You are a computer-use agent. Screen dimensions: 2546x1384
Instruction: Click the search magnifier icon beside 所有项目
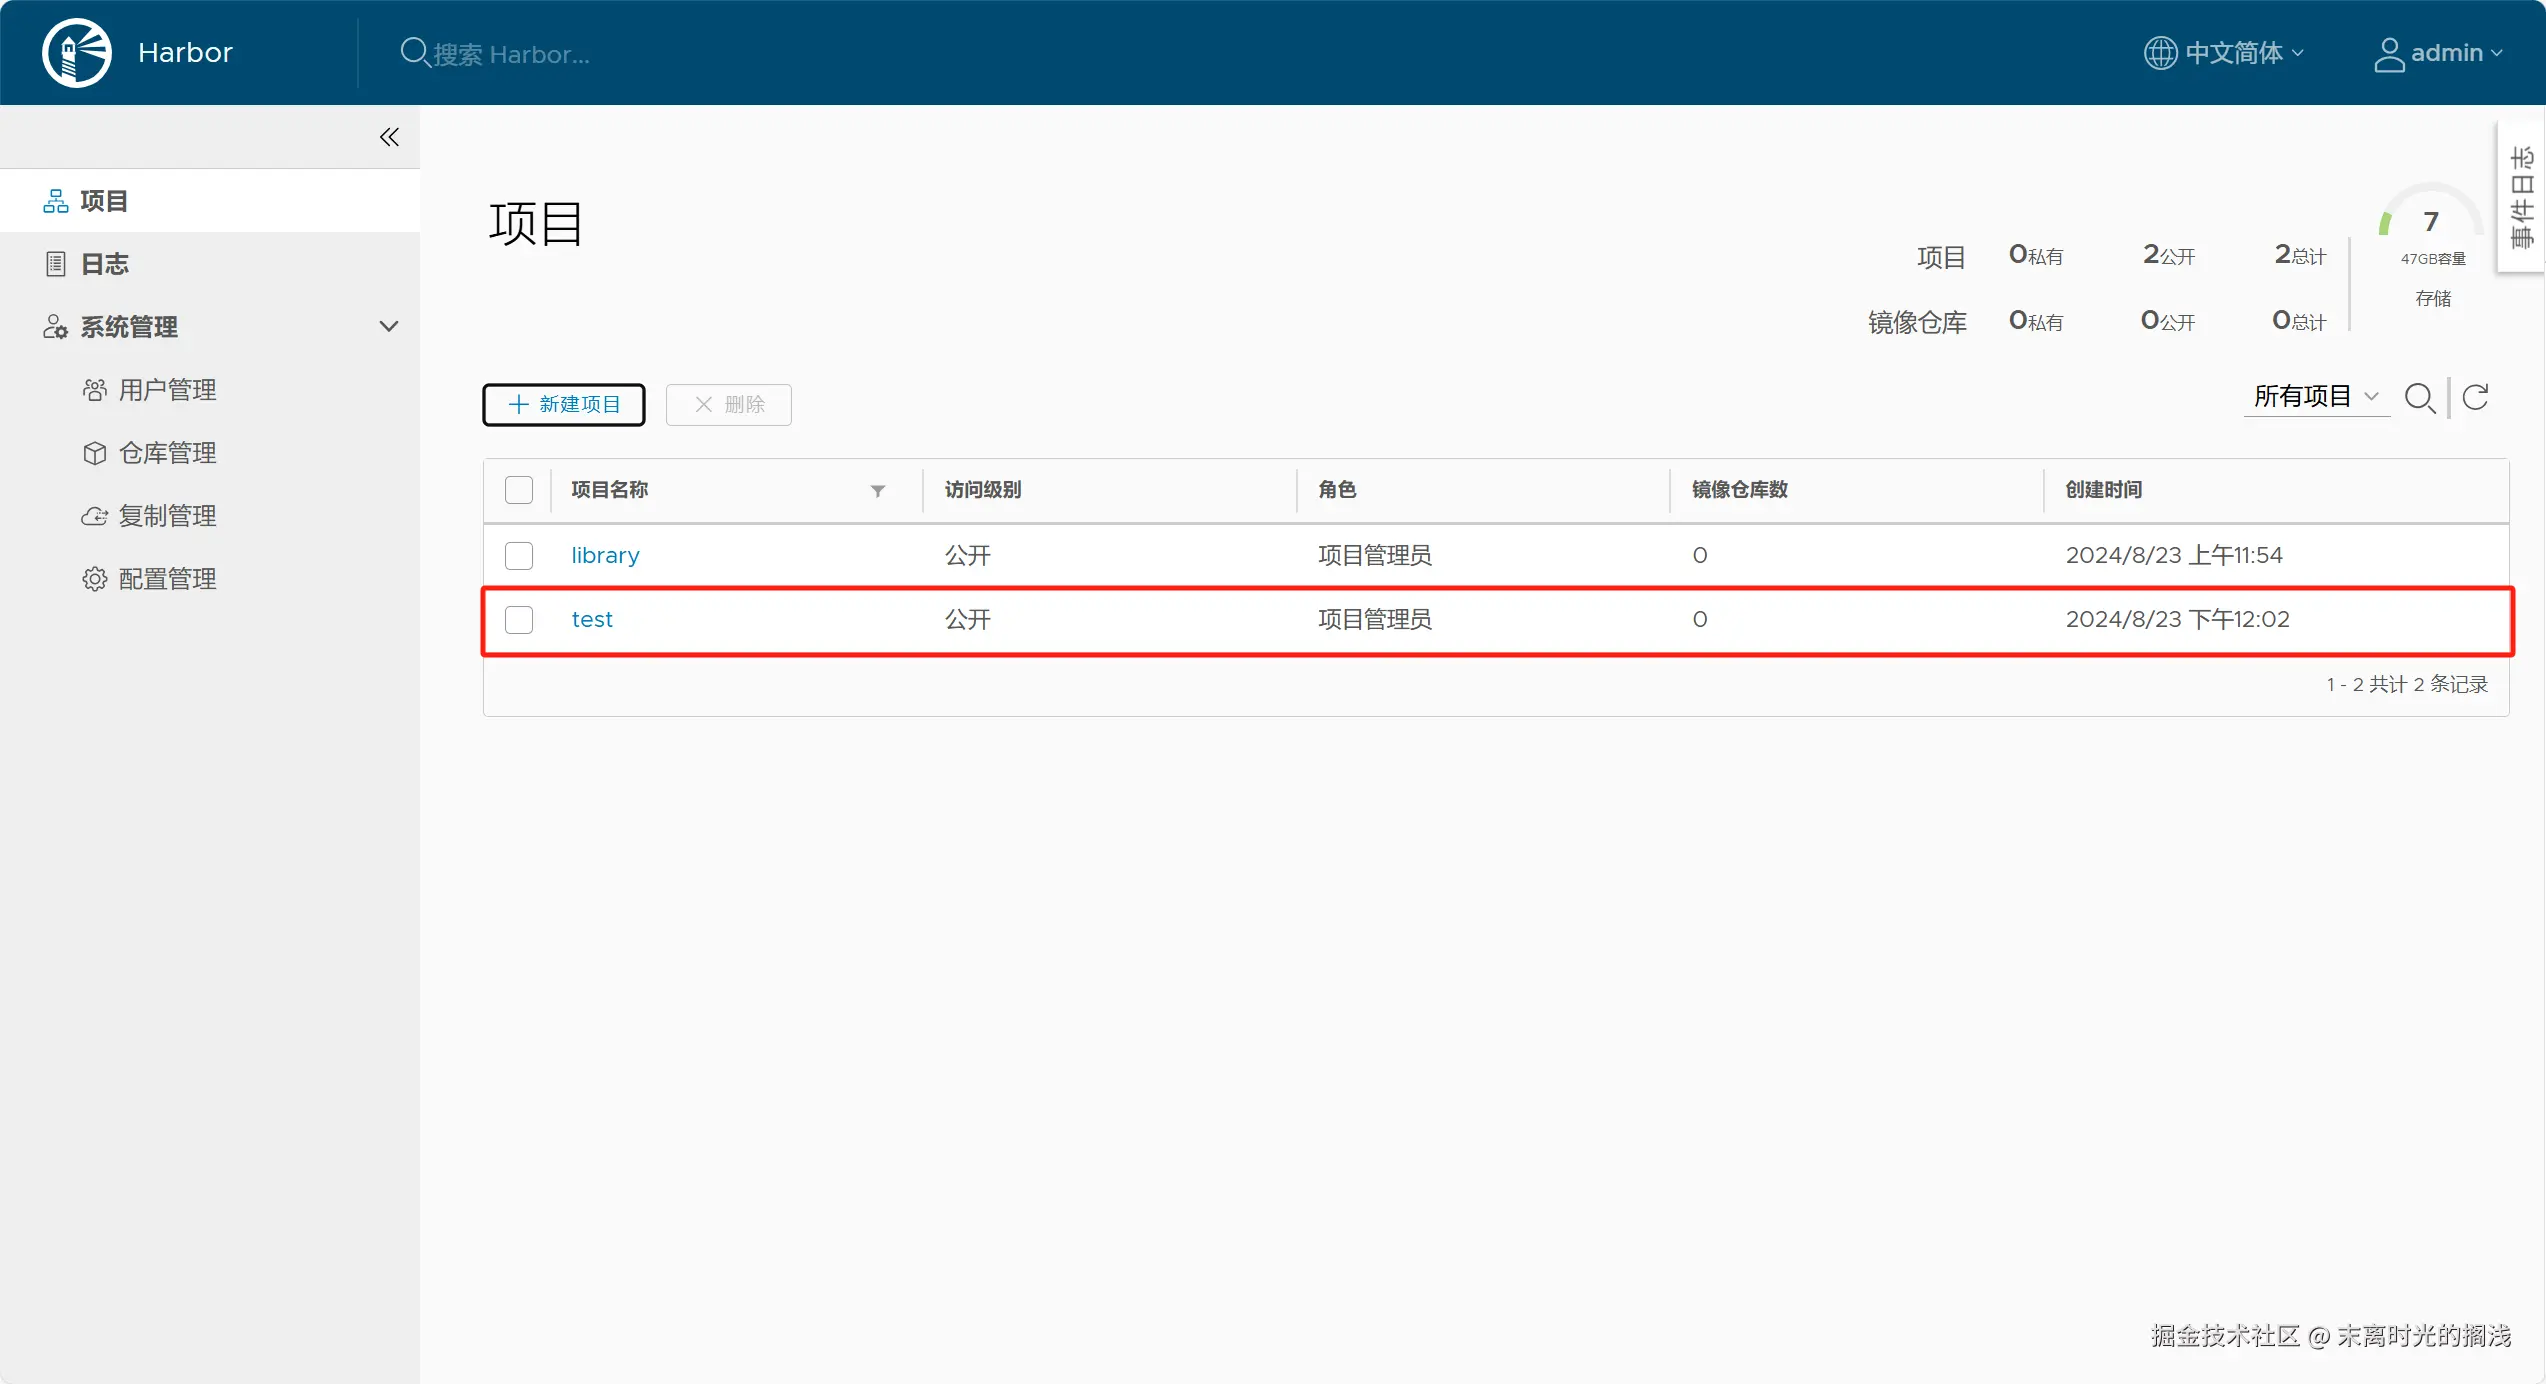tap(2419, 398)
